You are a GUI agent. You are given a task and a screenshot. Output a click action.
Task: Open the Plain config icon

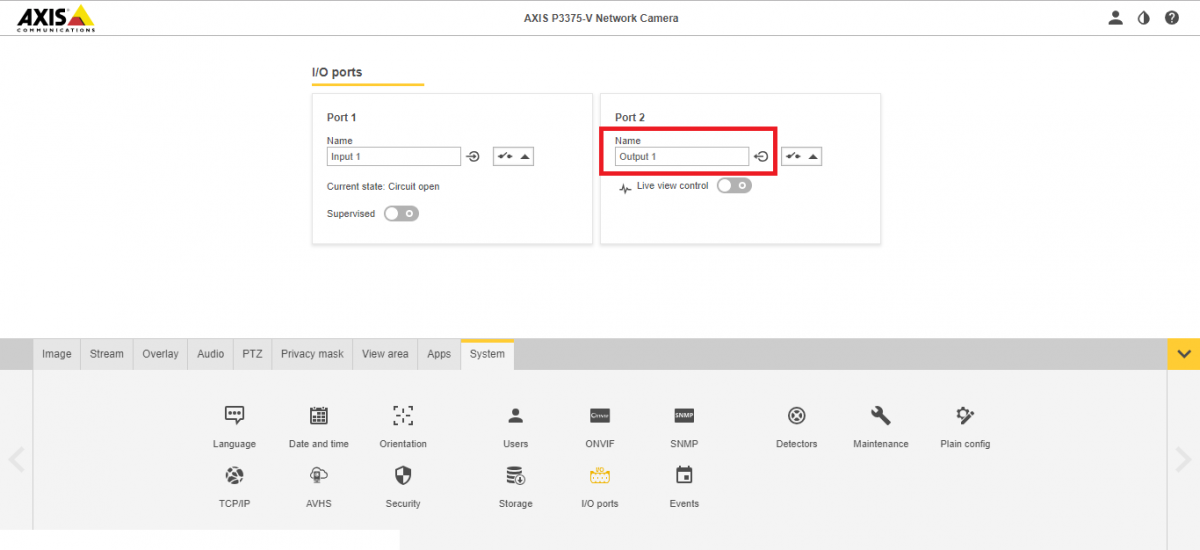point(965,415)
